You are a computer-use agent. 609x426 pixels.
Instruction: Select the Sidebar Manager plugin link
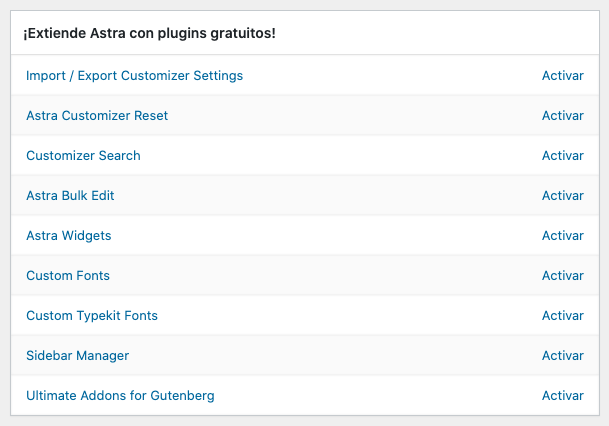pyautogui.click(x=77, y=356)
